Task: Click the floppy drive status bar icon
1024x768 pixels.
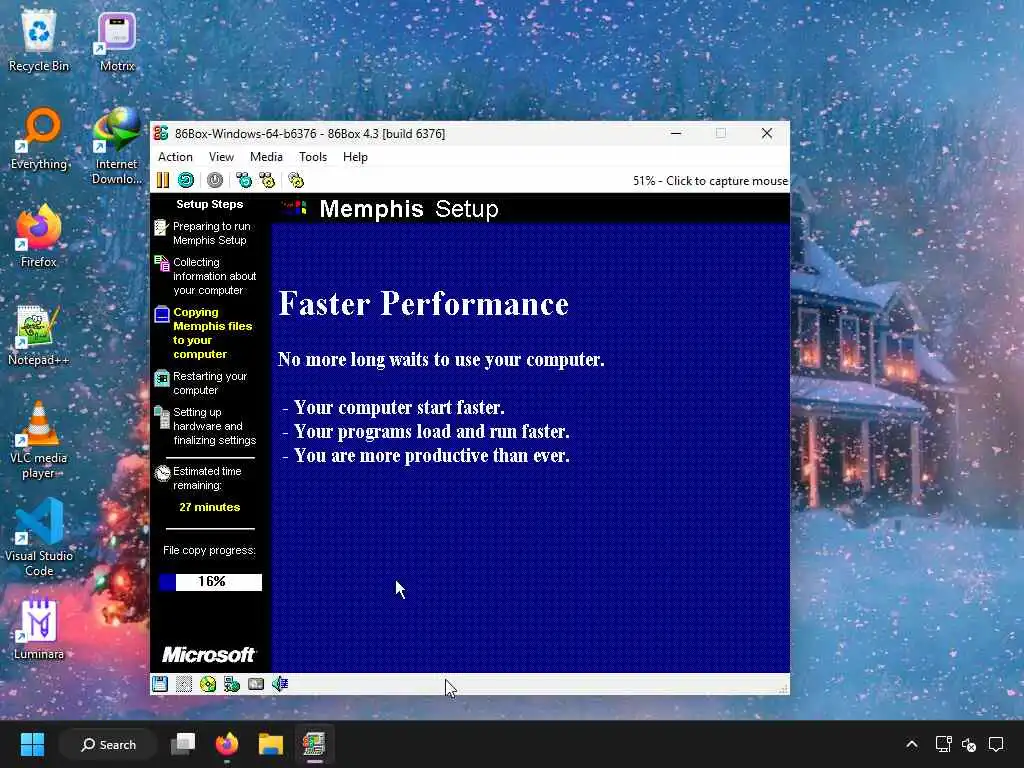Action: 160,684
